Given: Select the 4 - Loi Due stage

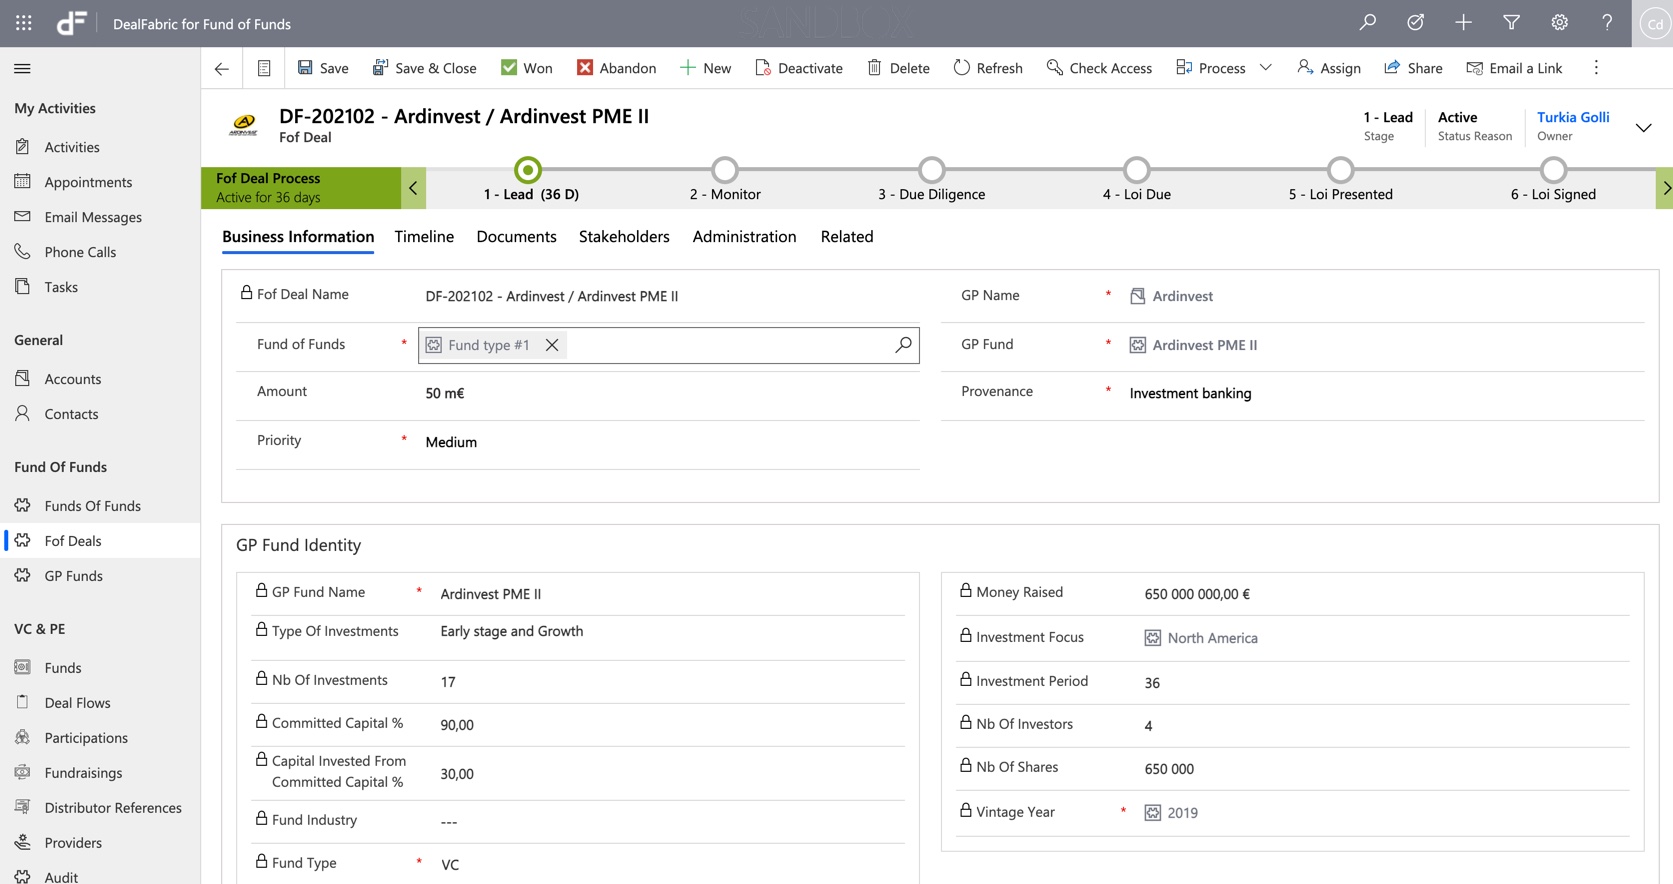Looking at the screenshot, I should (1137, 170).
